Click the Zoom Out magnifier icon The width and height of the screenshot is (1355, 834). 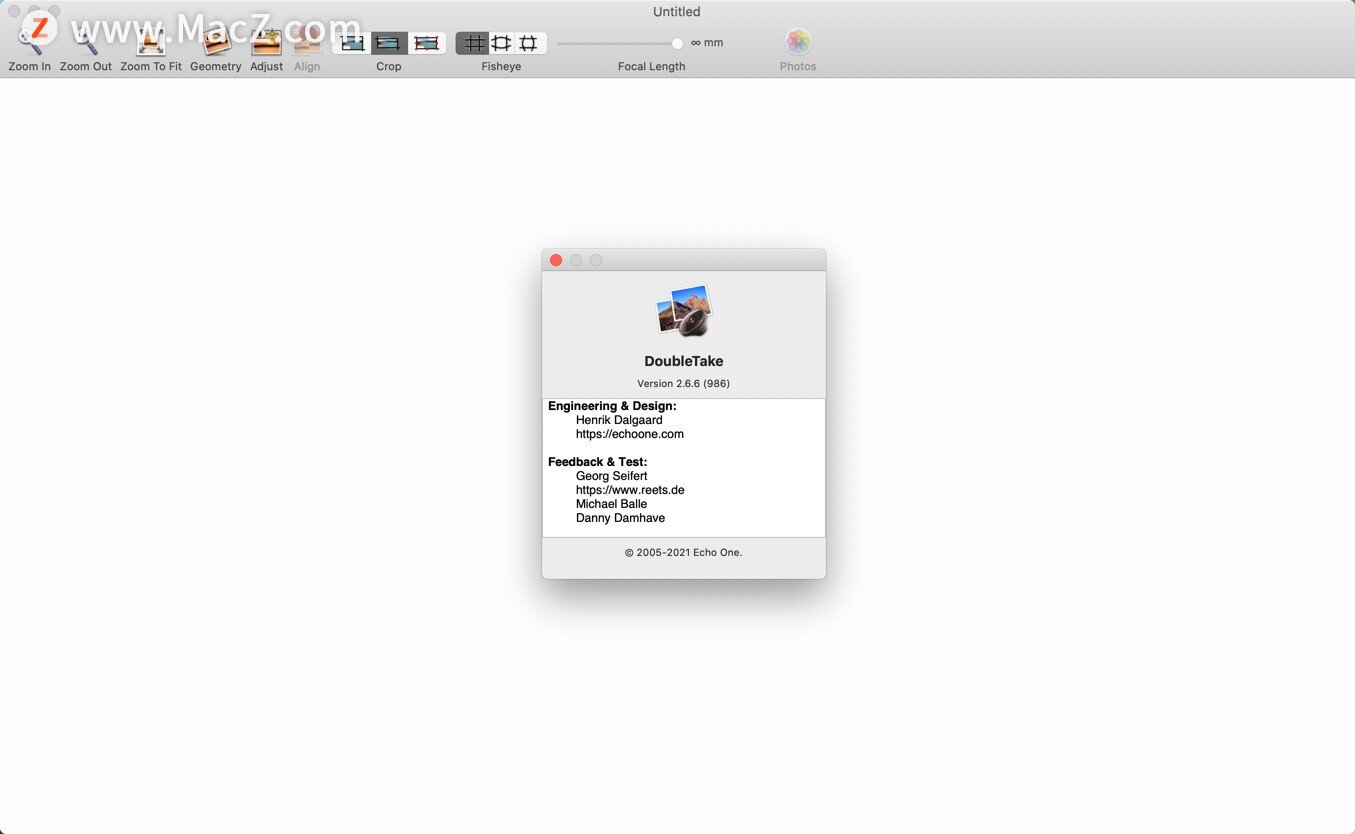(x=86, y=42)
